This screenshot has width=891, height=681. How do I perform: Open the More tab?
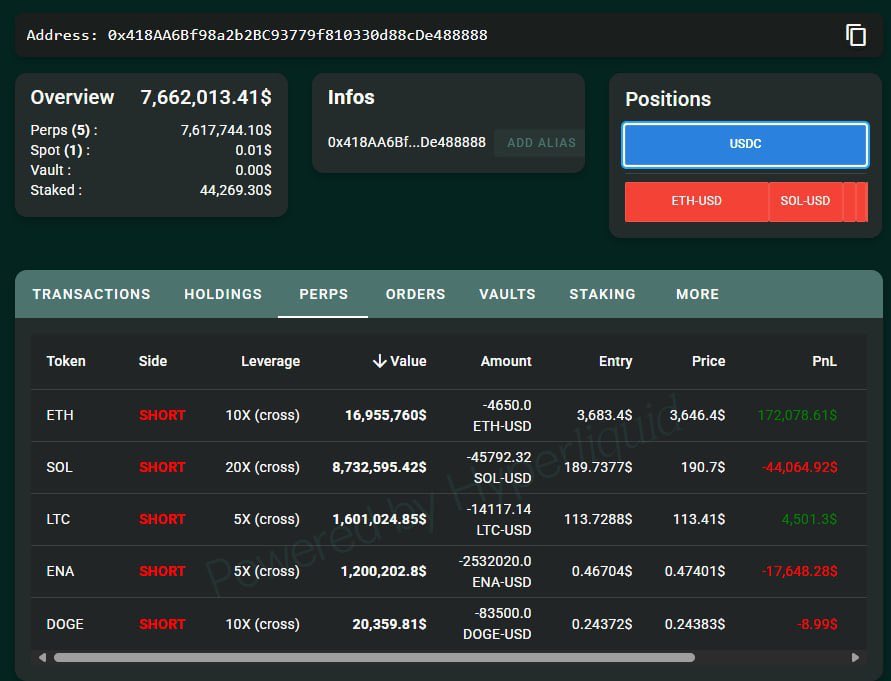tap(697, 294)
